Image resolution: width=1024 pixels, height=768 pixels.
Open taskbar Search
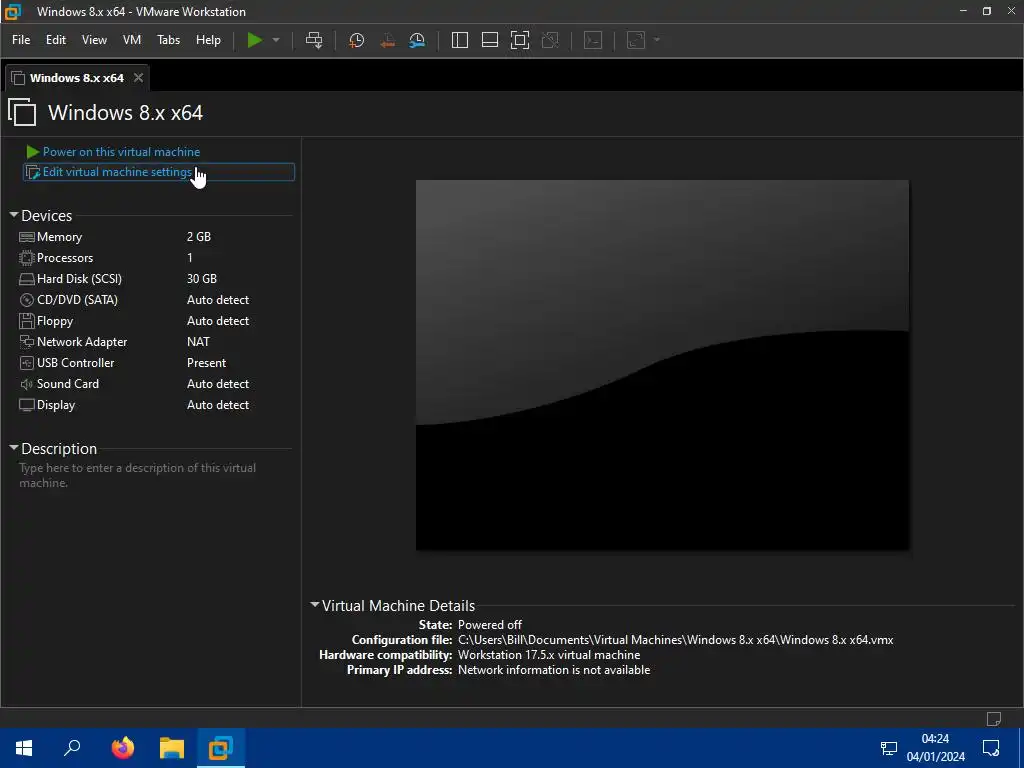72,748
